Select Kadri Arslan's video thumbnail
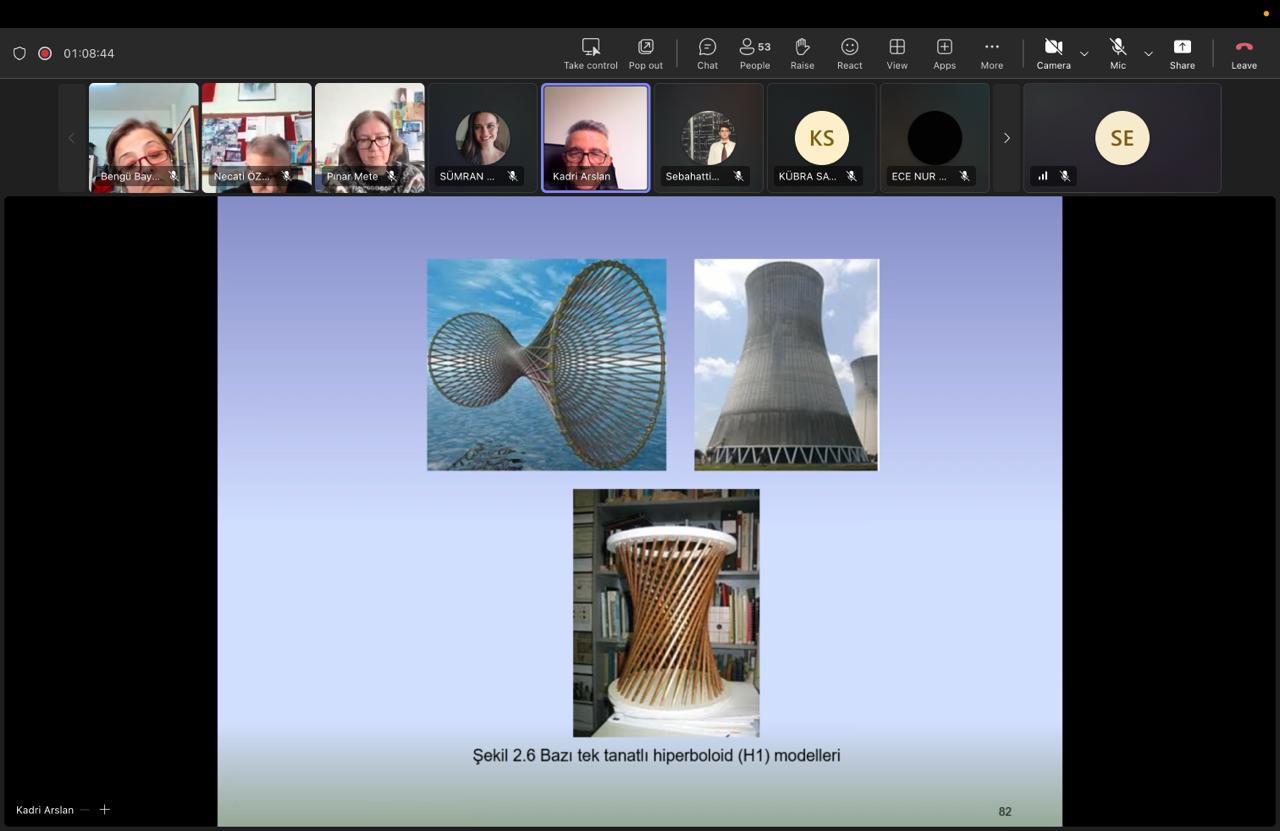1280x831 pixels. coord(596,138)
